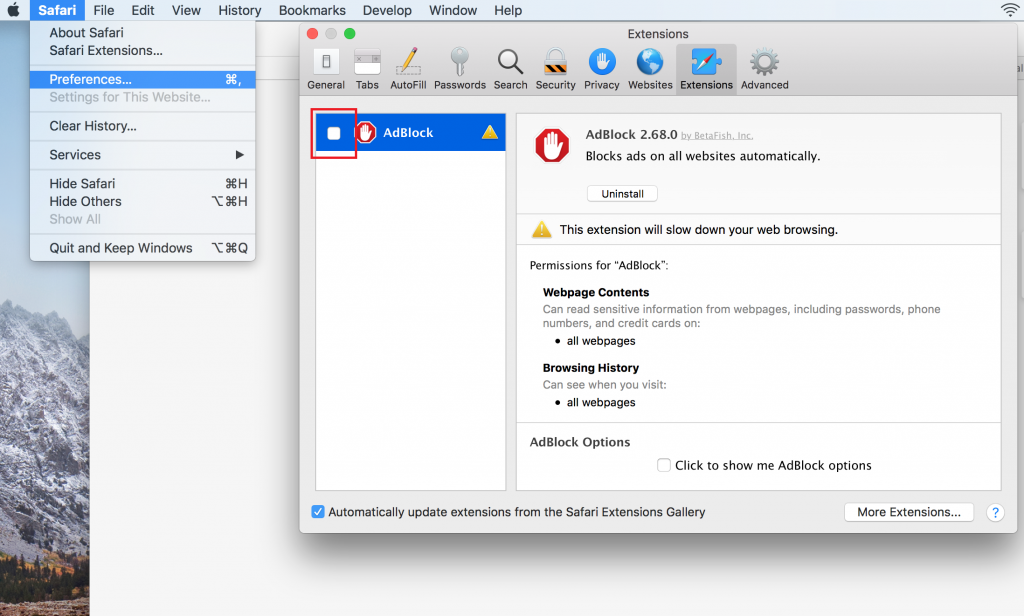Open the Security preferences pane
Viewport: 1024px width, 616px height.
(556, 69)
